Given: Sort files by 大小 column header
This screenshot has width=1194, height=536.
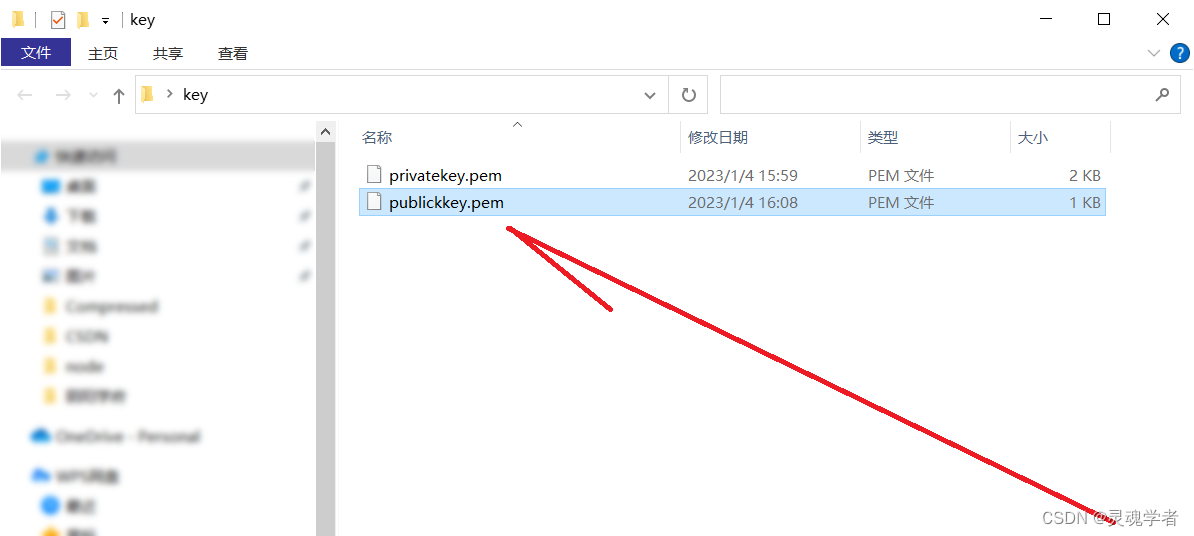Looking at the screenshot, I should point(1060,137).
